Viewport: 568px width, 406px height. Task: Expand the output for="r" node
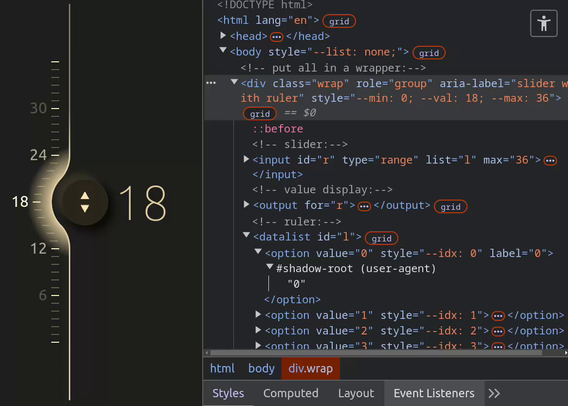point(246,204)
